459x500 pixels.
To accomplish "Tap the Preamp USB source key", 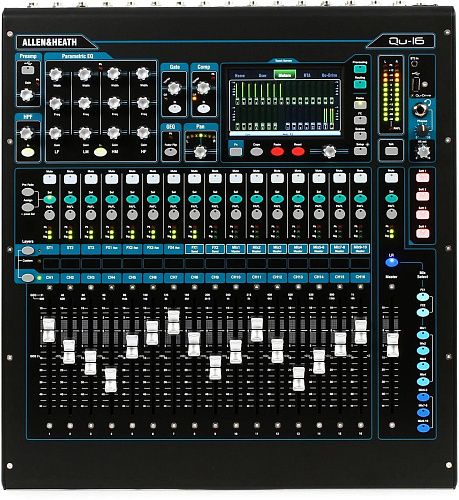I will [x=28, y=70].
